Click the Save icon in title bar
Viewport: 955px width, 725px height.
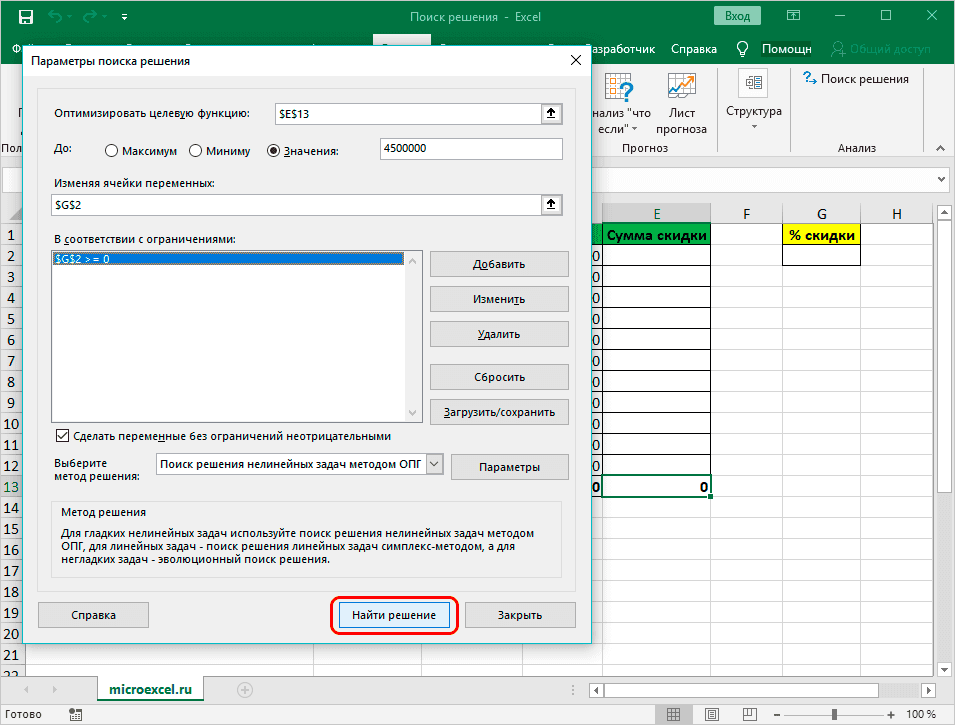pyautogui.click(x=25, y=17)
